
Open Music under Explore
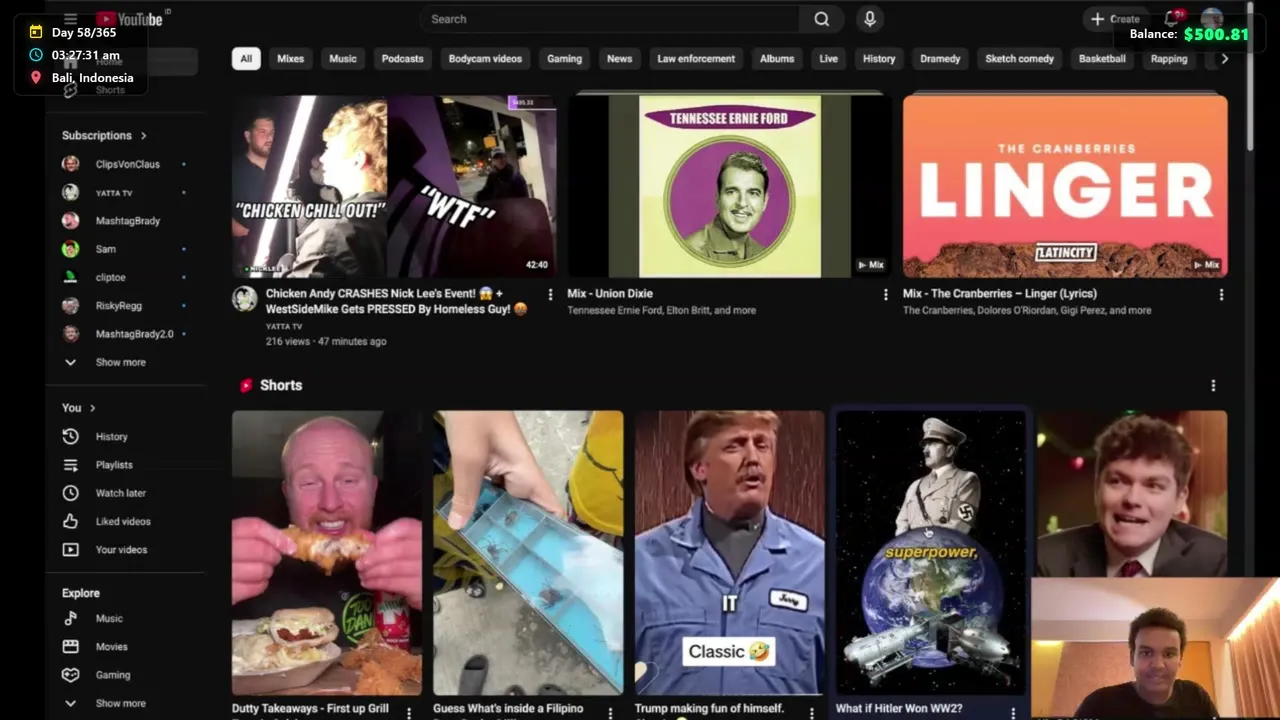pos(110,618)
